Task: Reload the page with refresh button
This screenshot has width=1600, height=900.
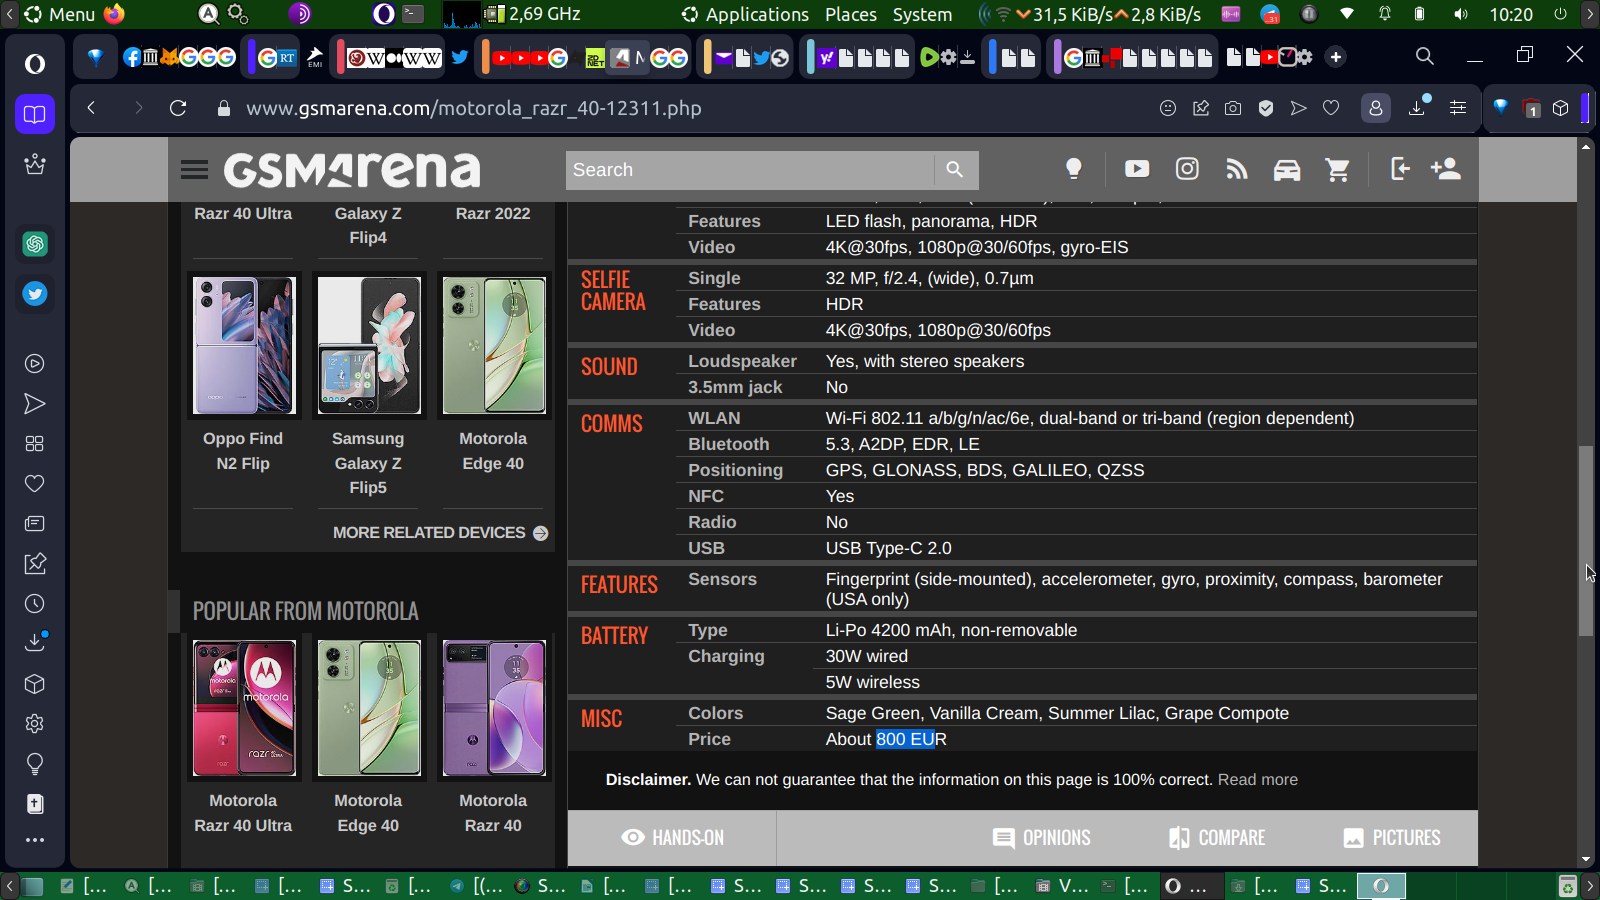Action: point(178,108)
